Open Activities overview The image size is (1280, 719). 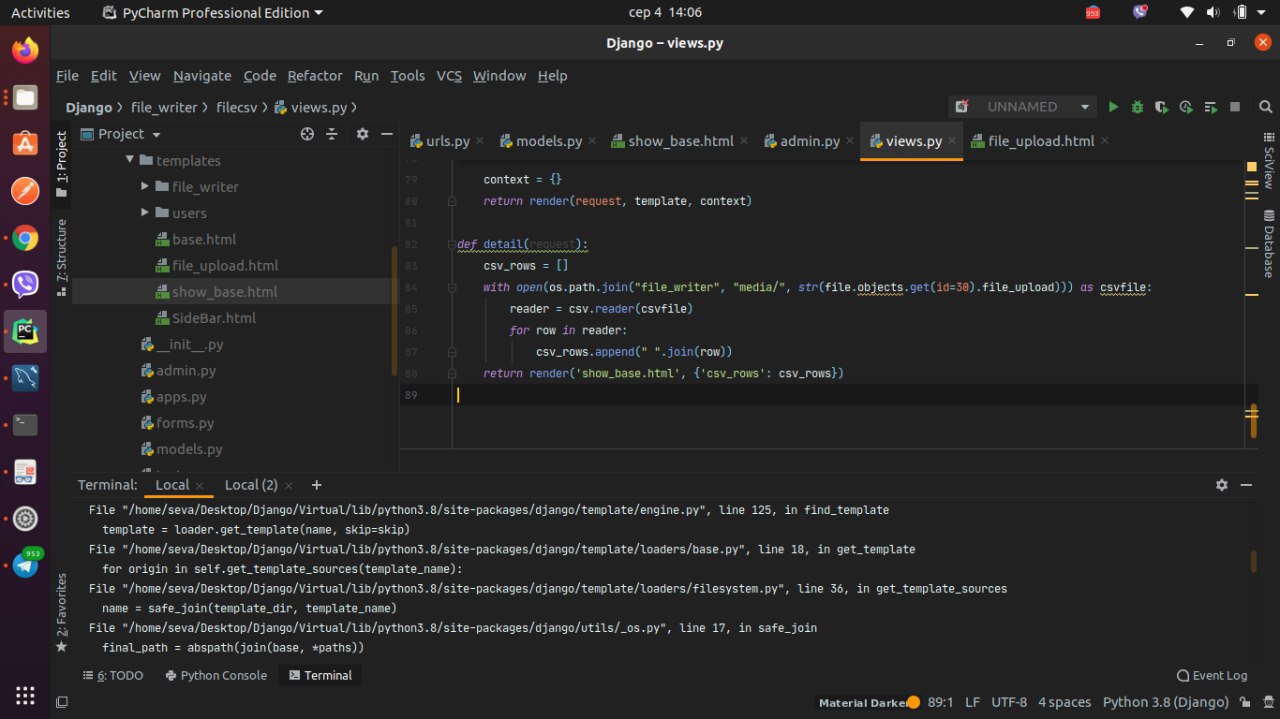[x=40, y=13]
